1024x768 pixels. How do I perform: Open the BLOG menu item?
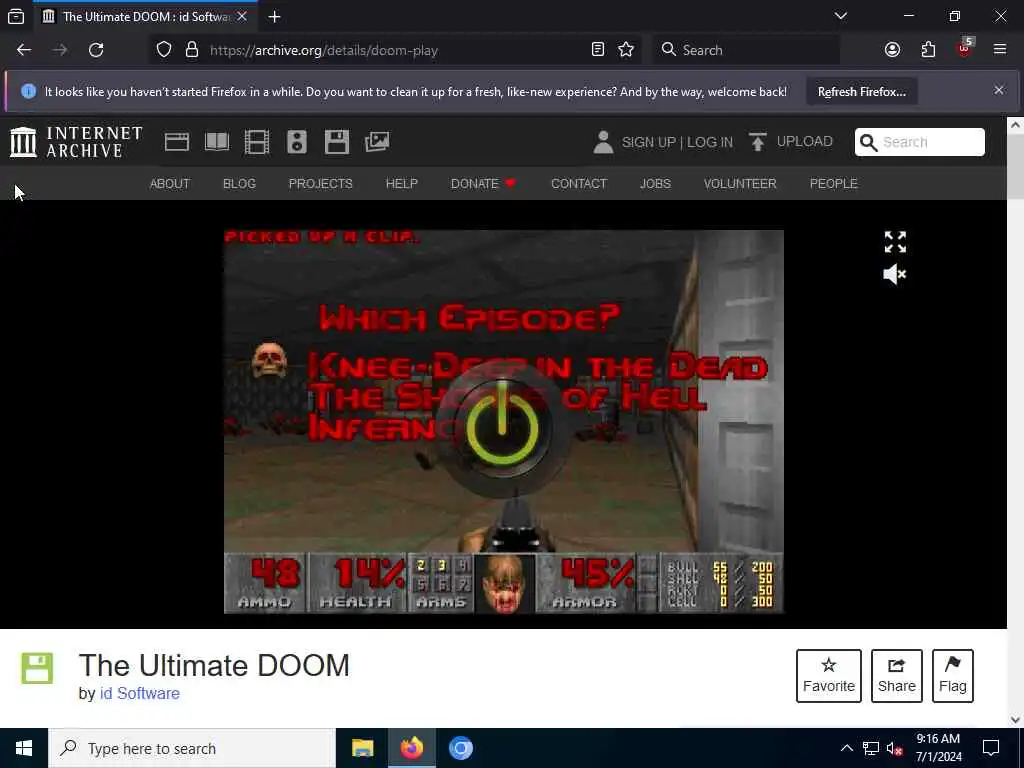pos(240,184)
